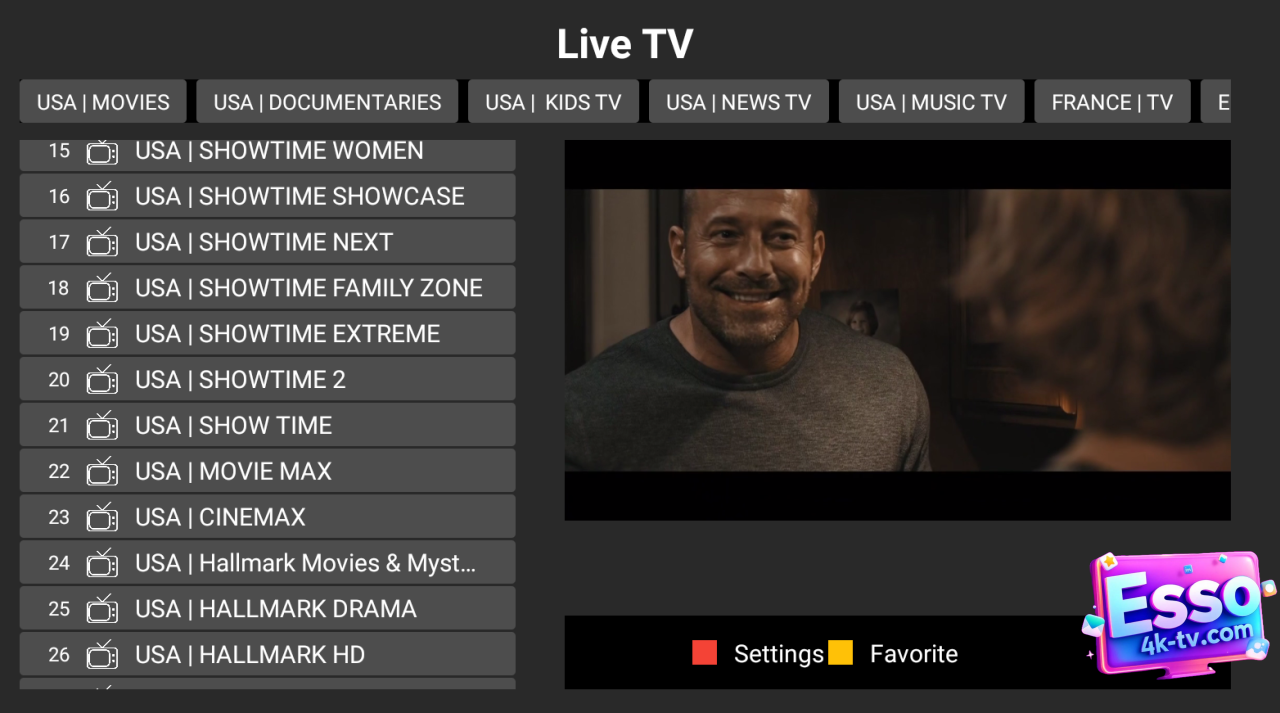Click the live video preview window

[897, 330]
